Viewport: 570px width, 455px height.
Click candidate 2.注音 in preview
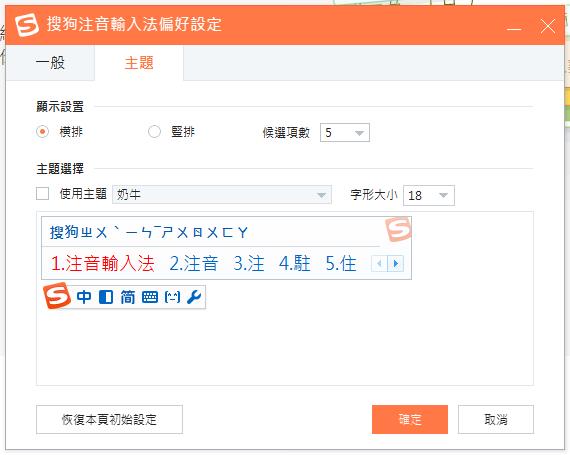point(193,263)
